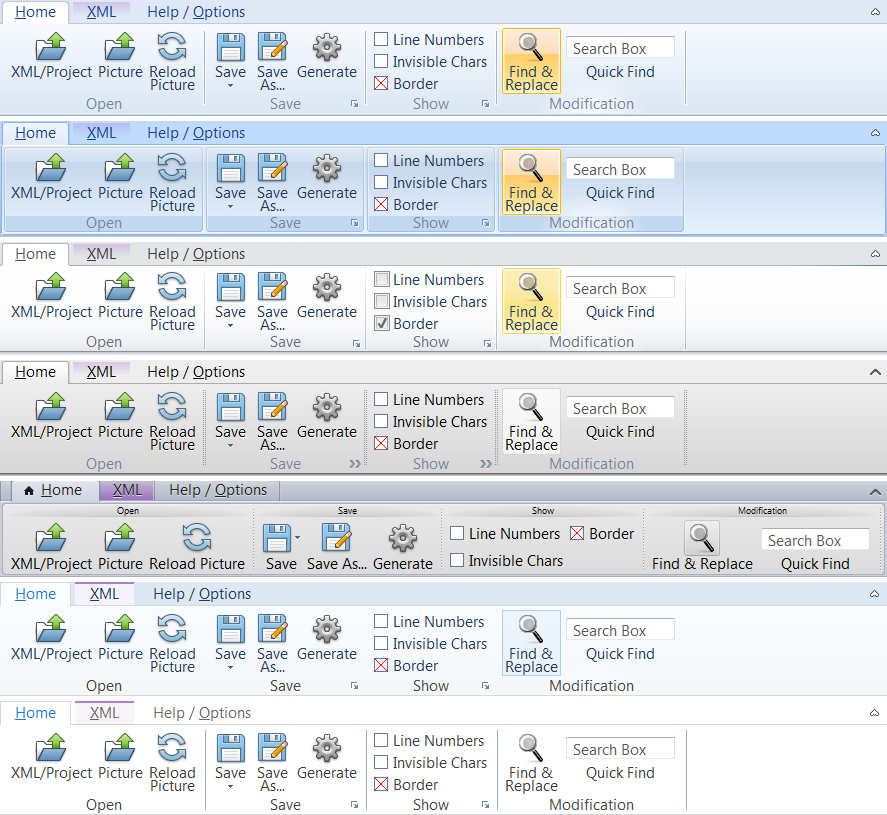Viewport: 887px width, 815px height.
Task: Click Quick Find beside one-line Find & Replace
Action: pyautogui.click(x=815, y=564)
